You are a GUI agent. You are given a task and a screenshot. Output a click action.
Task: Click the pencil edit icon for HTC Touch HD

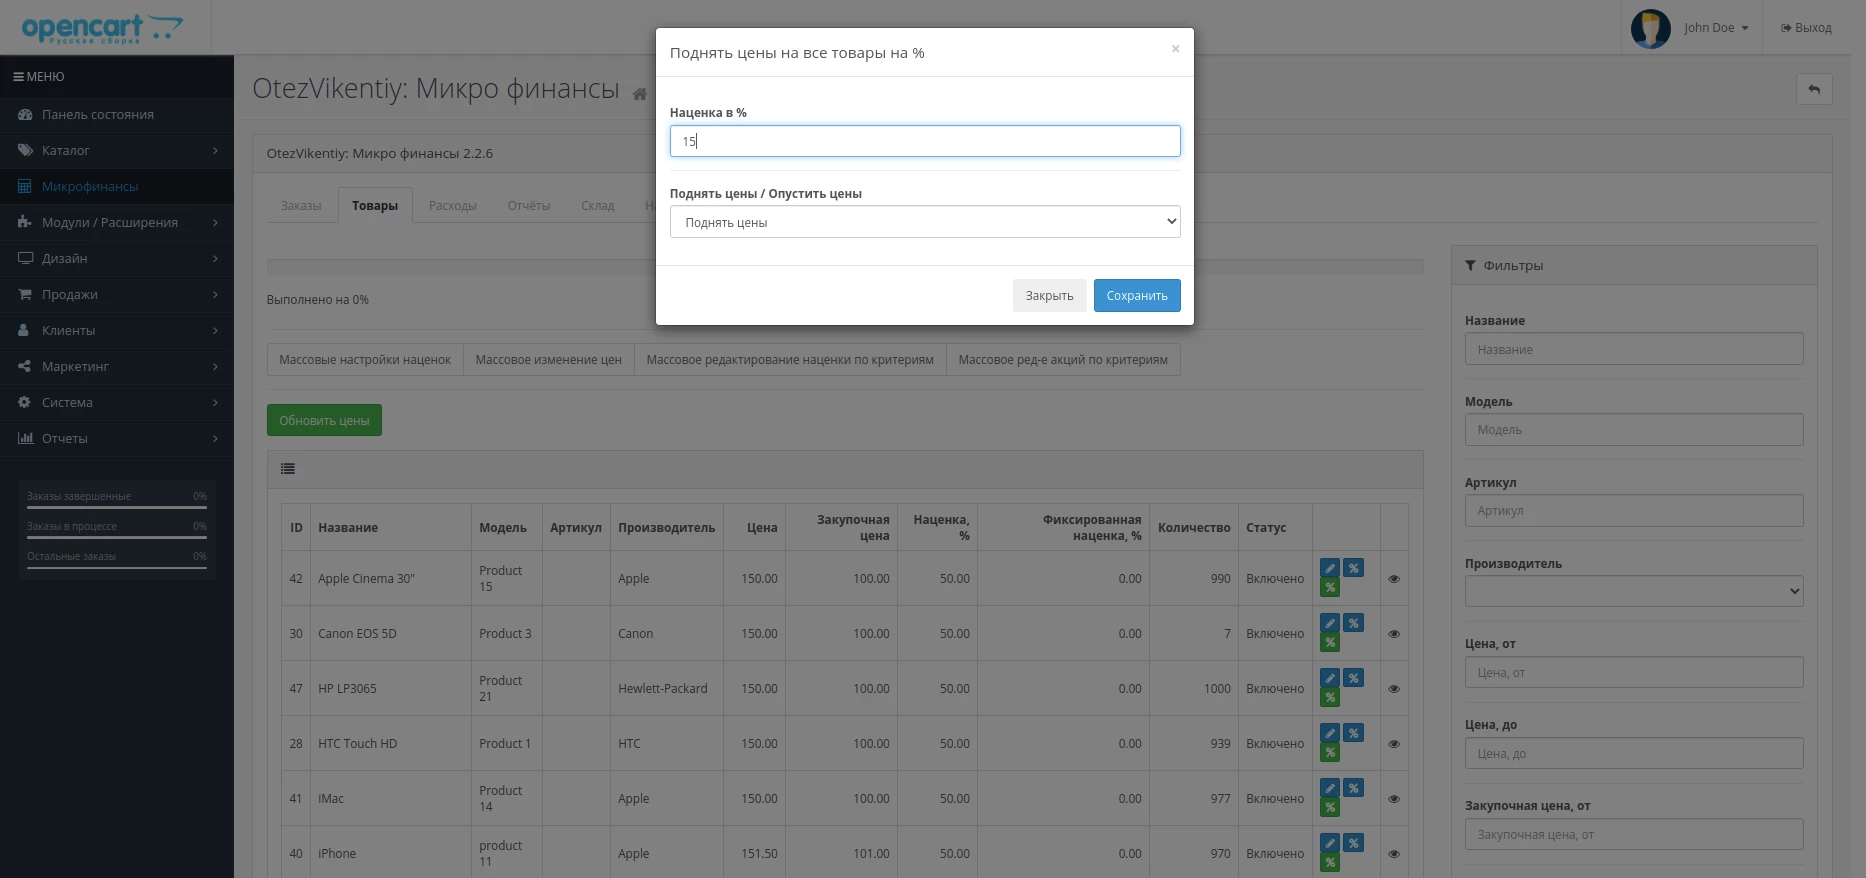1329,733
